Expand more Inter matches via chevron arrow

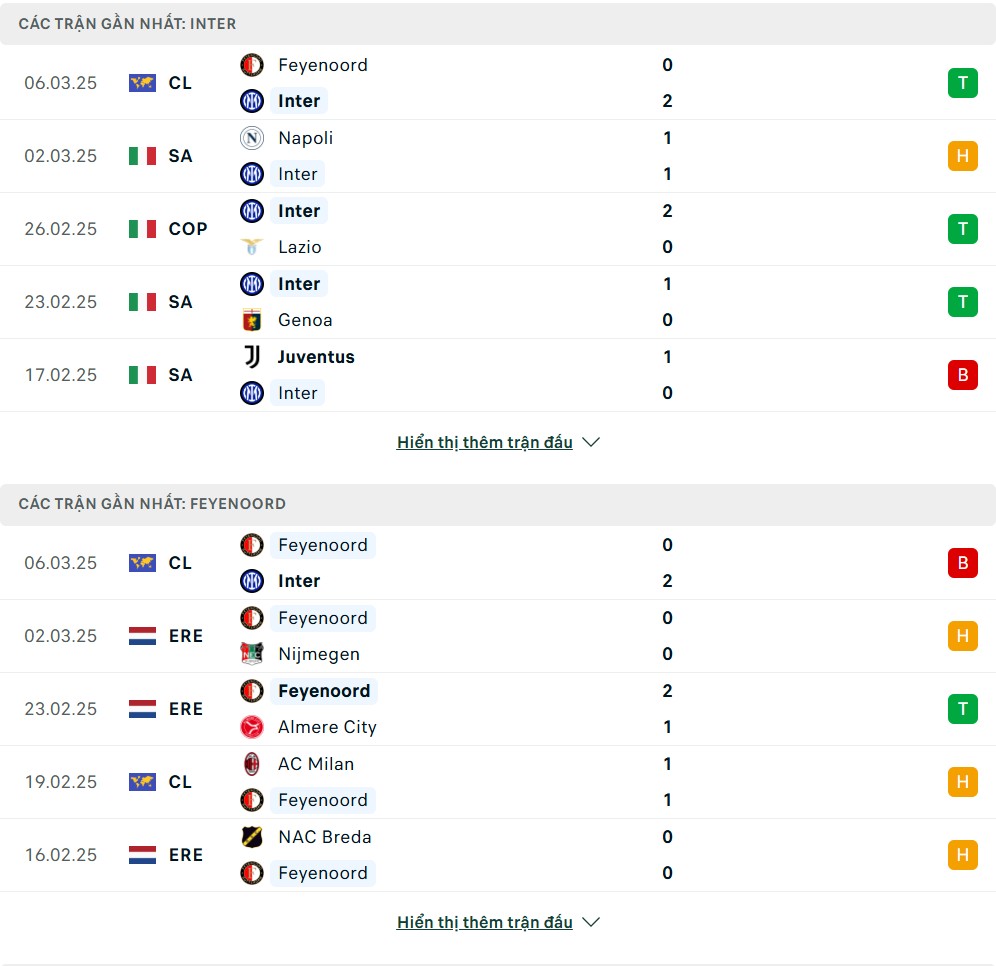coord(591,442)
